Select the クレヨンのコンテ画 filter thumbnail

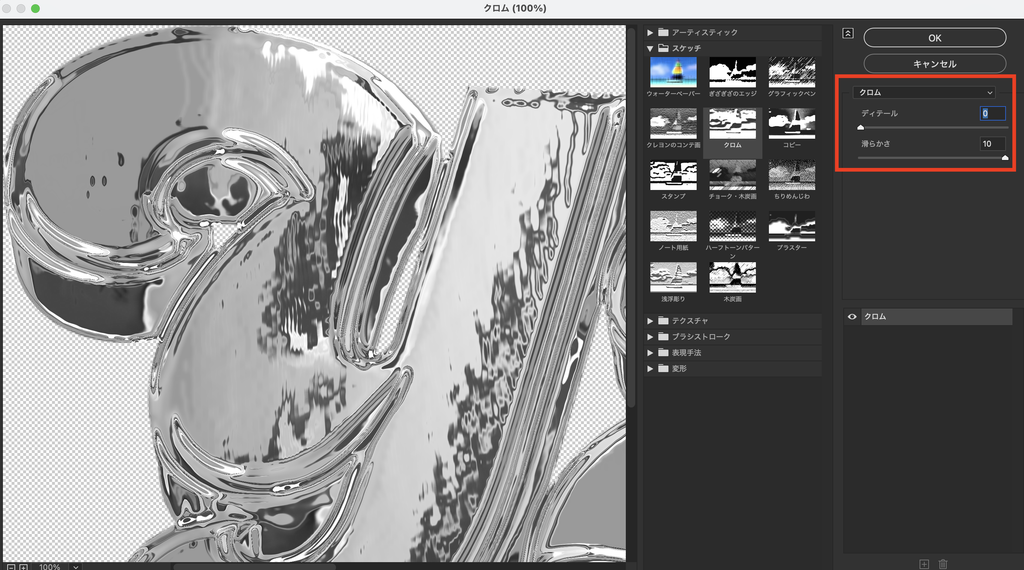(673, 123)
